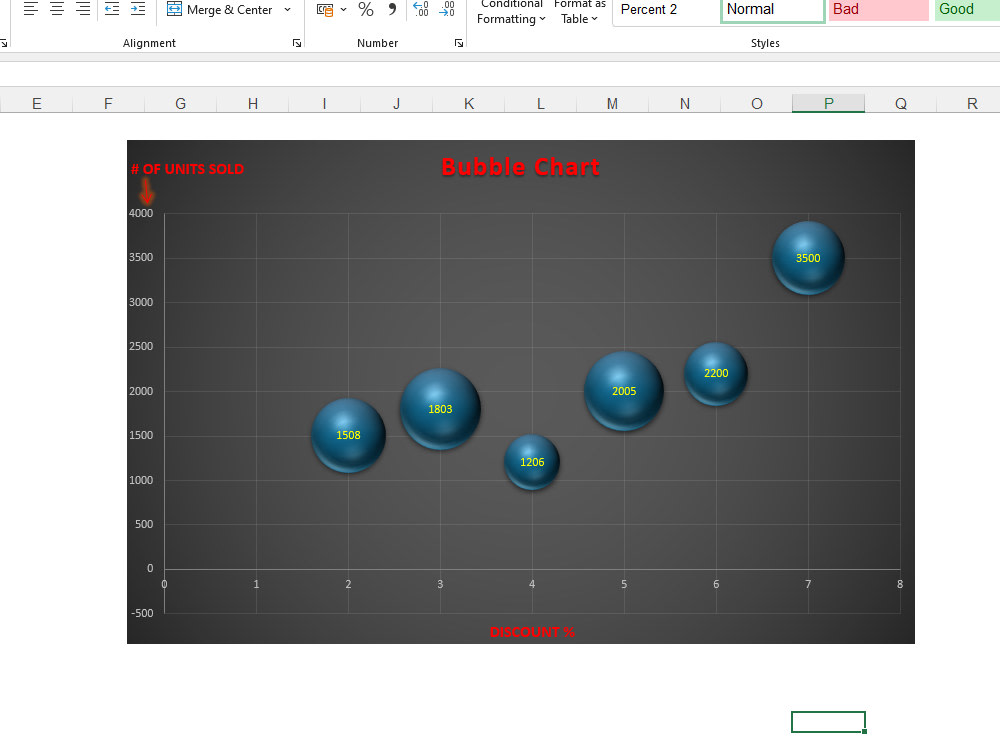Click the Decrease Indent icon

pos(112,9)
